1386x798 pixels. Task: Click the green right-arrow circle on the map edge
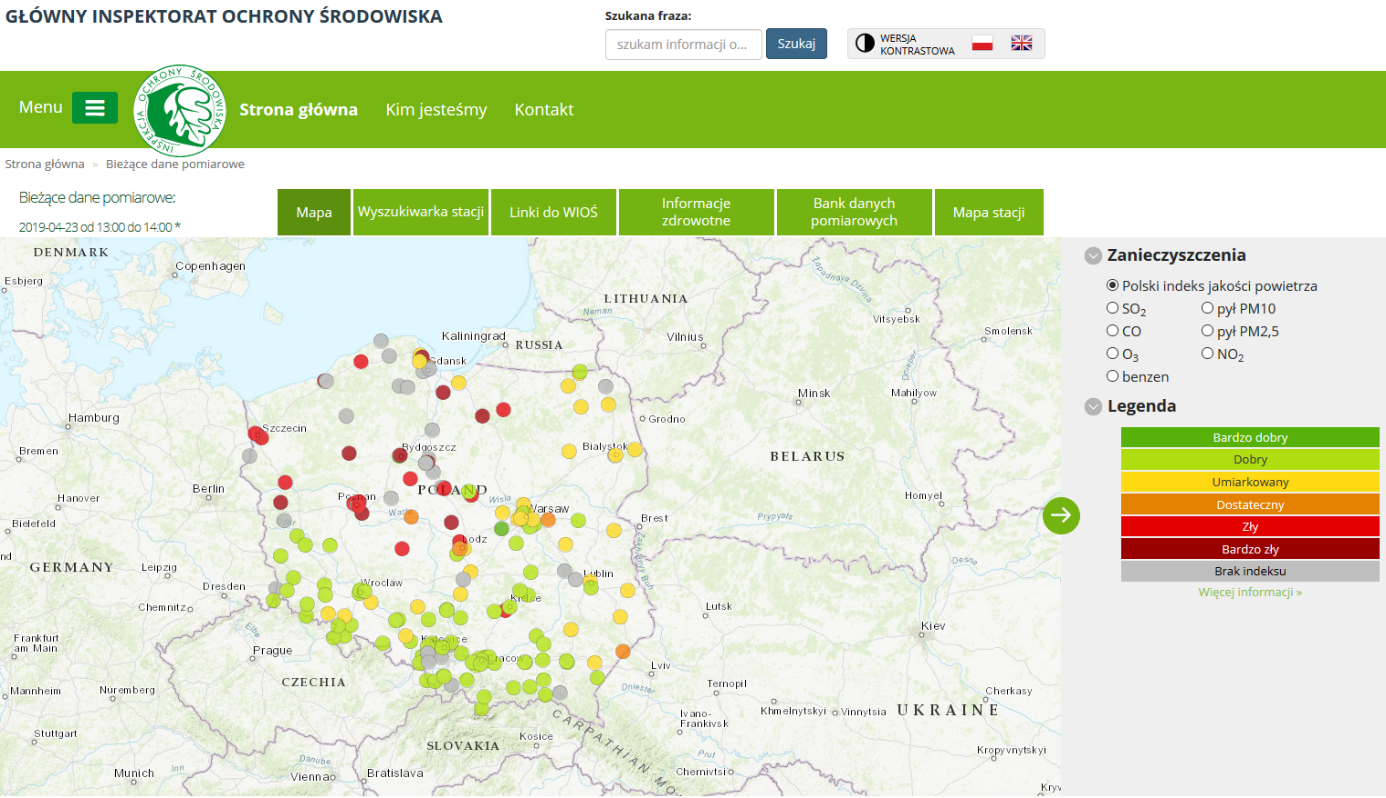[1061, 515]
